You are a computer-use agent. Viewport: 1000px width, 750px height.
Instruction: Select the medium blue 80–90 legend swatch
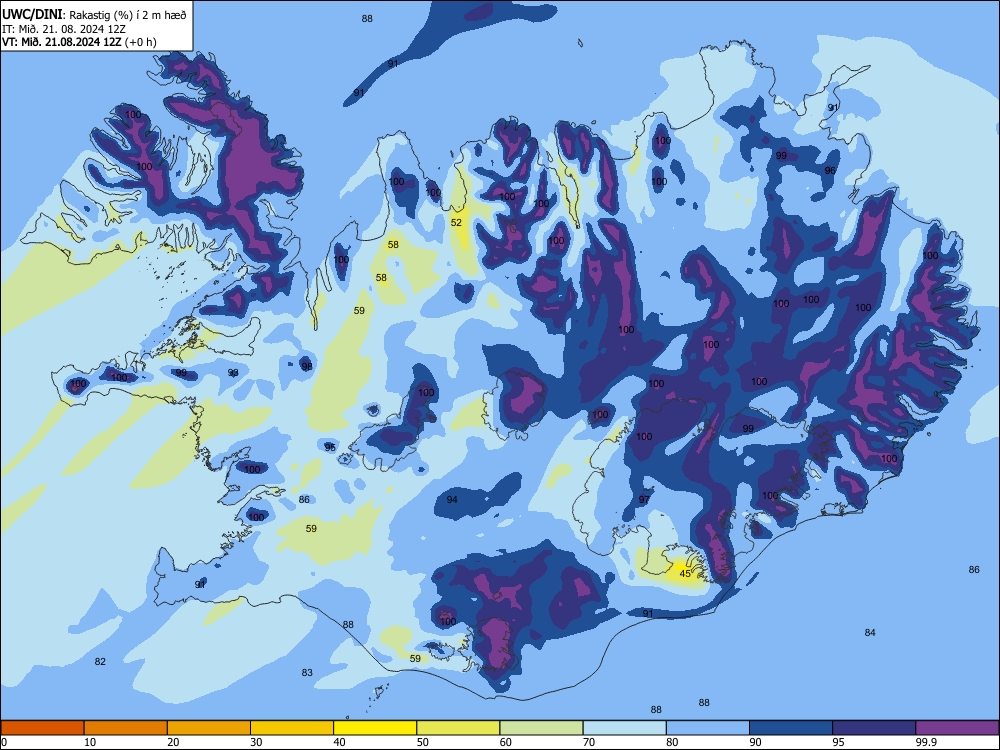708,728
